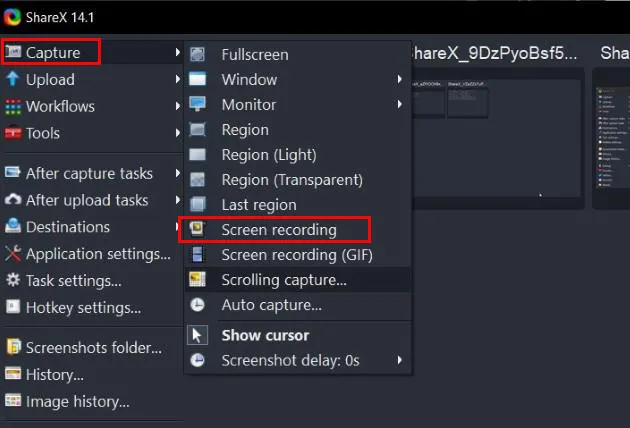The height and width of the screenshot is (428, 630).
Task: Toggle the Show cursor option label
Action: (265, 335)
